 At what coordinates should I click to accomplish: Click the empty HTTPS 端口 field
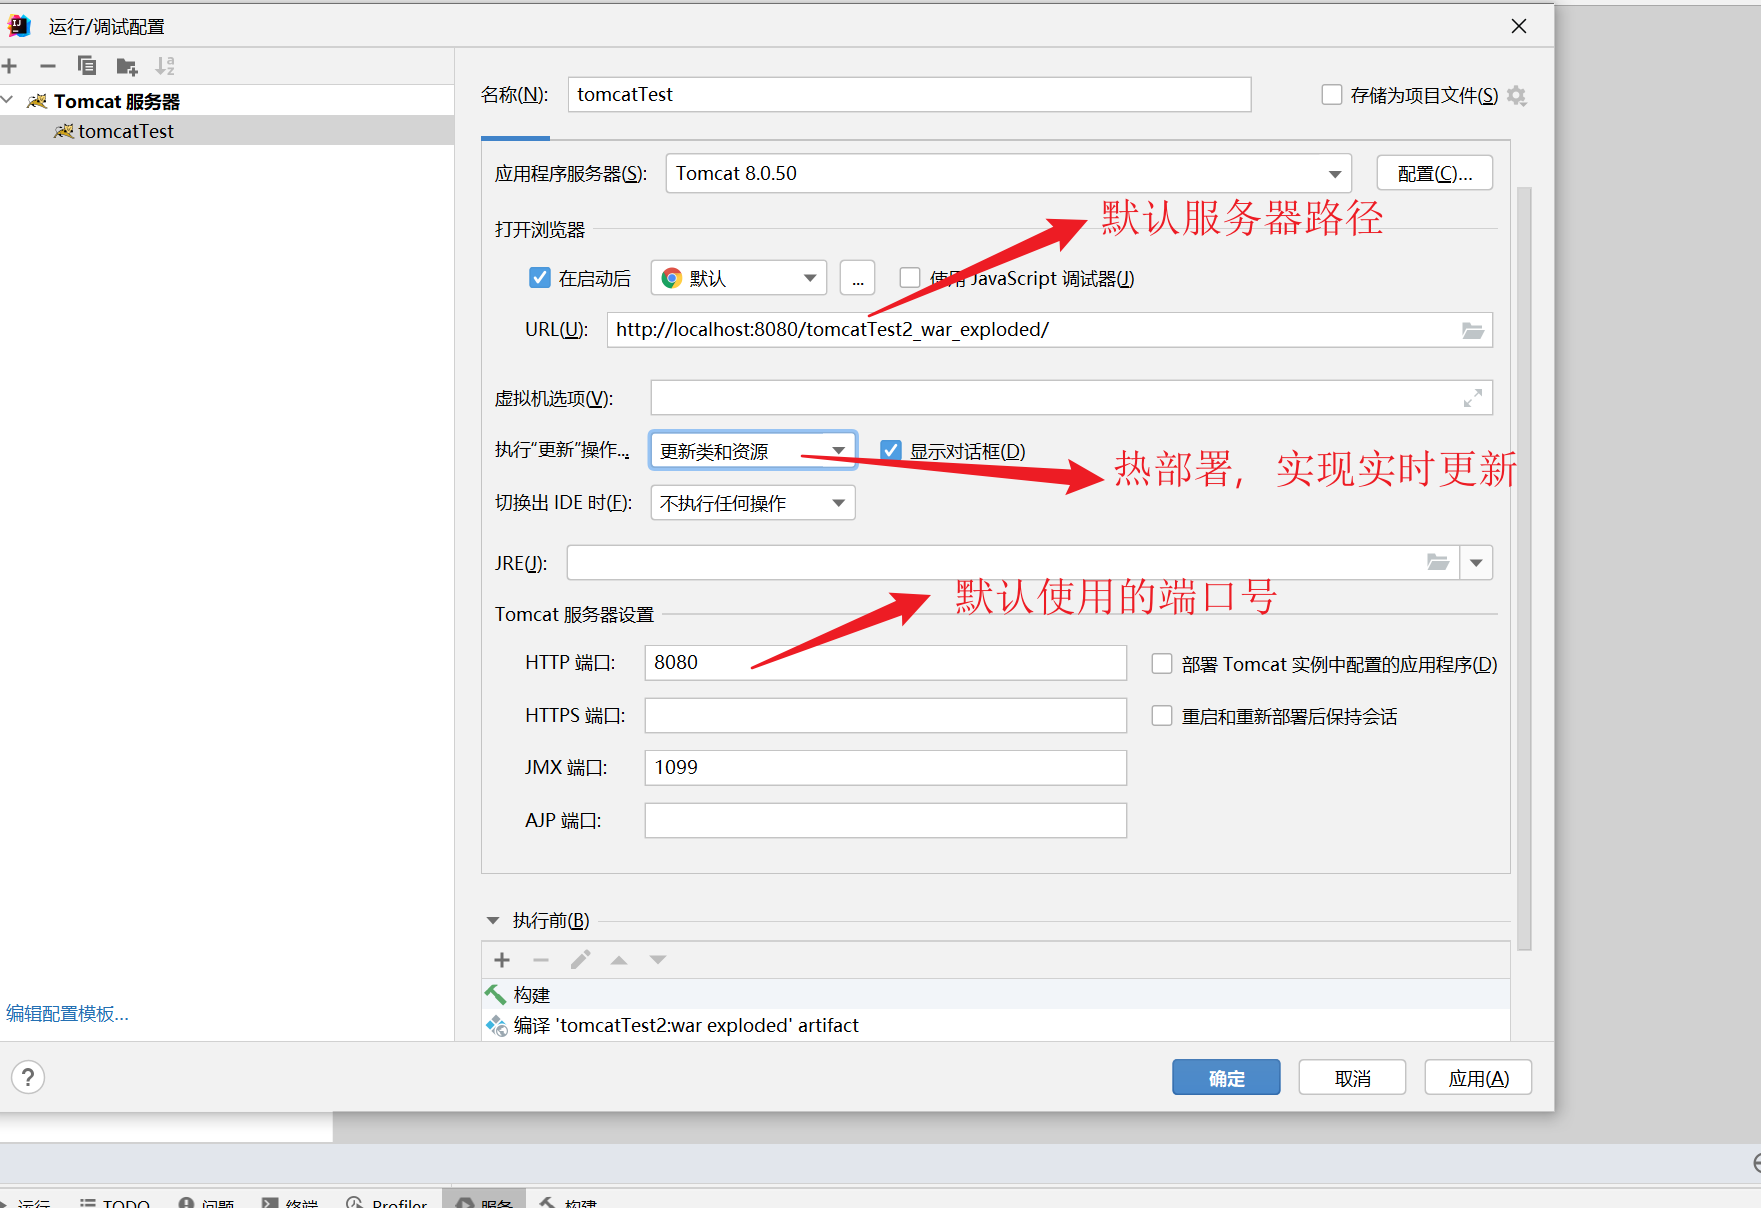point(885,716)
